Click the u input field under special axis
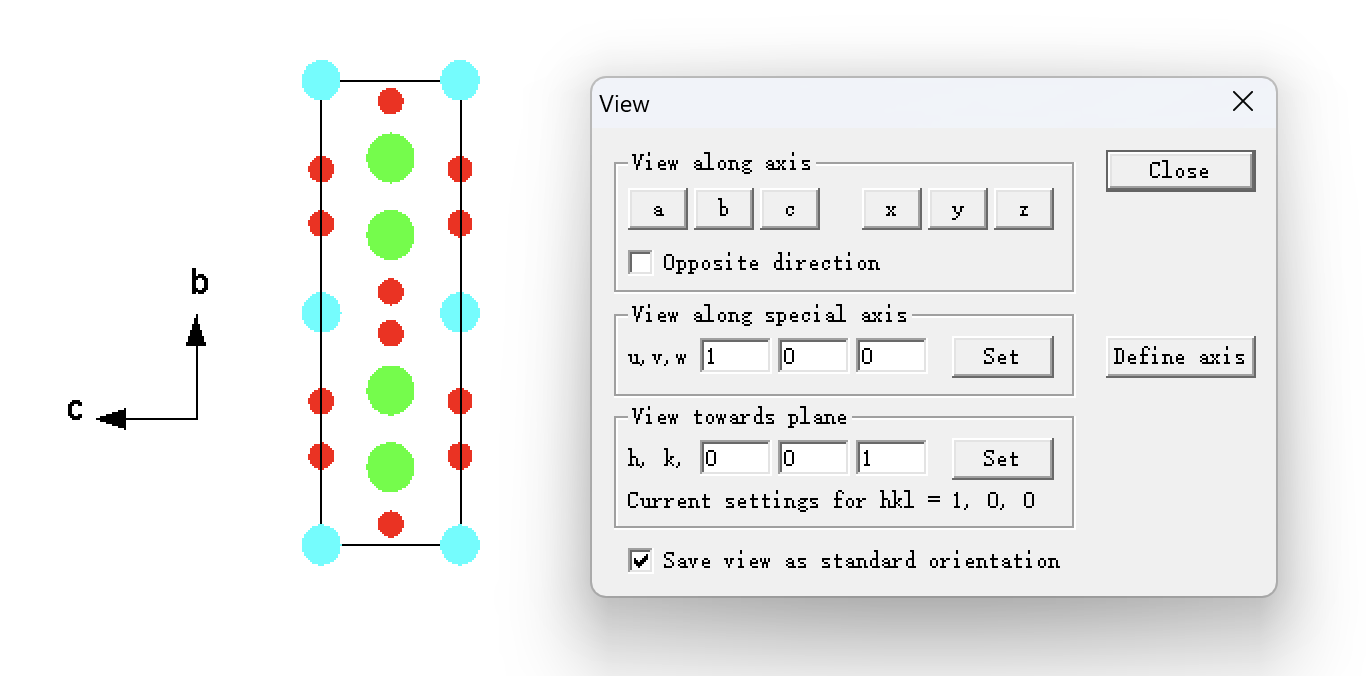Viewport: 1366px width, 676px height. tap(735, 356)
